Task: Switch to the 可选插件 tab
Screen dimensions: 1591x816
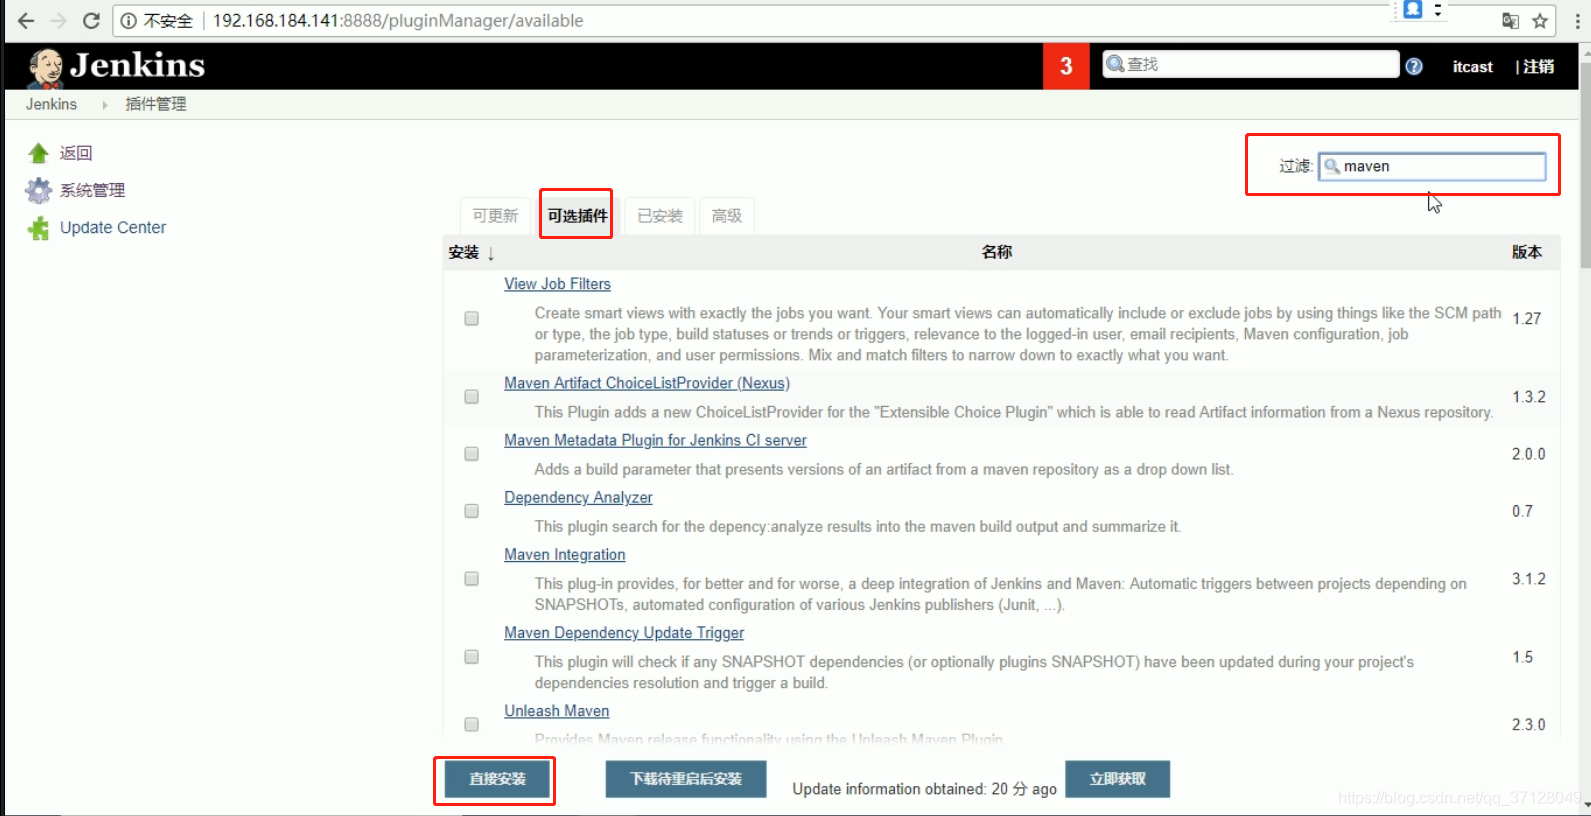Action: pos(577,216)
